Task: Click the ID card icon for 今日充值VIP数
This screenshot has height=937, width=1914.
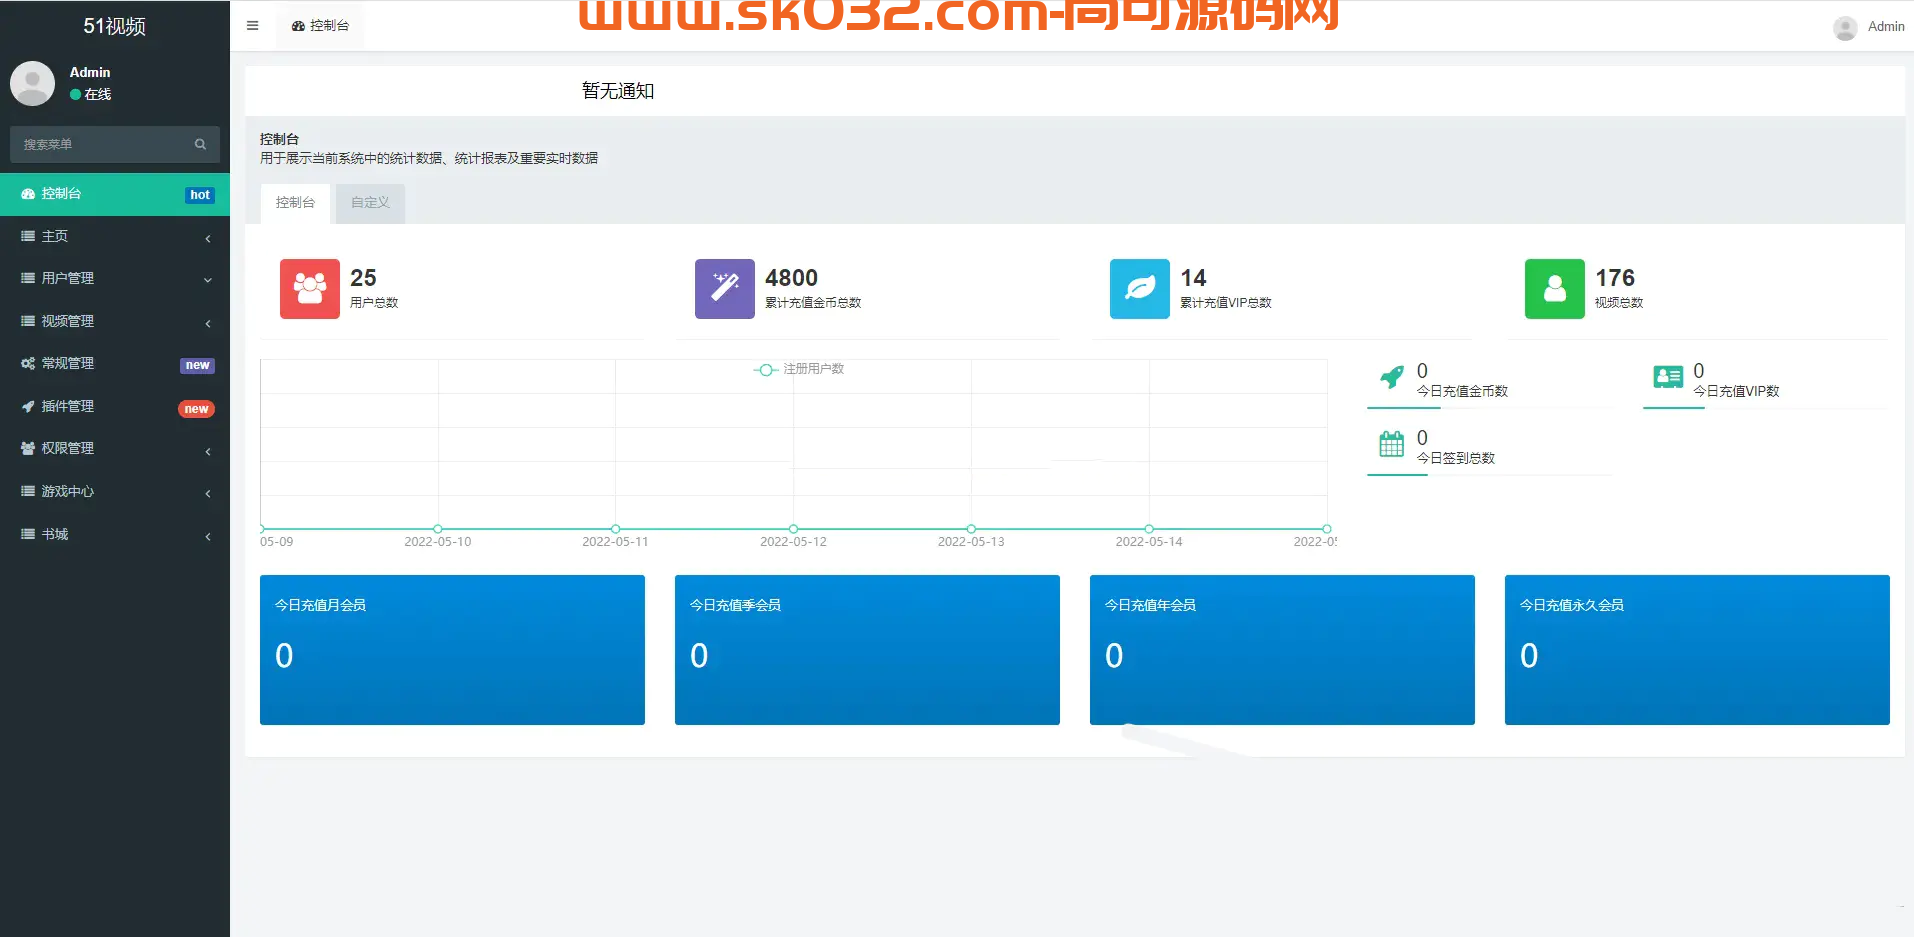Action: [1668, 377]
